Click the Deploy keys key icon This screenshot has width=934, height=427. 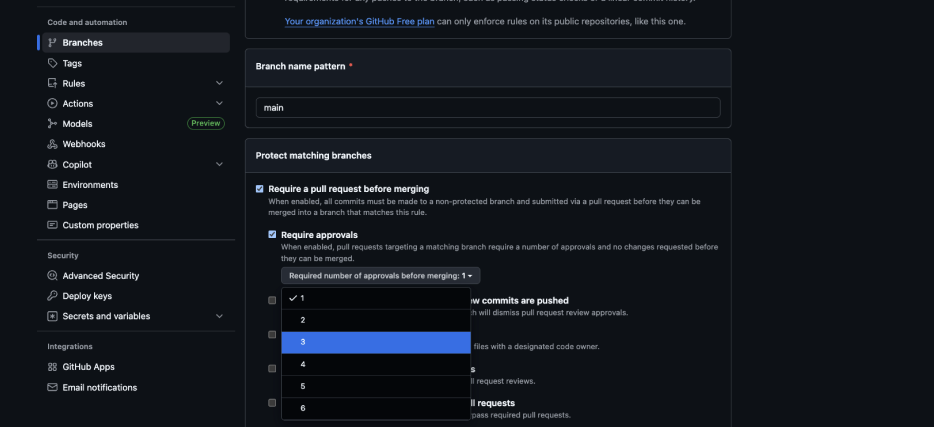(x=52, y=296)
